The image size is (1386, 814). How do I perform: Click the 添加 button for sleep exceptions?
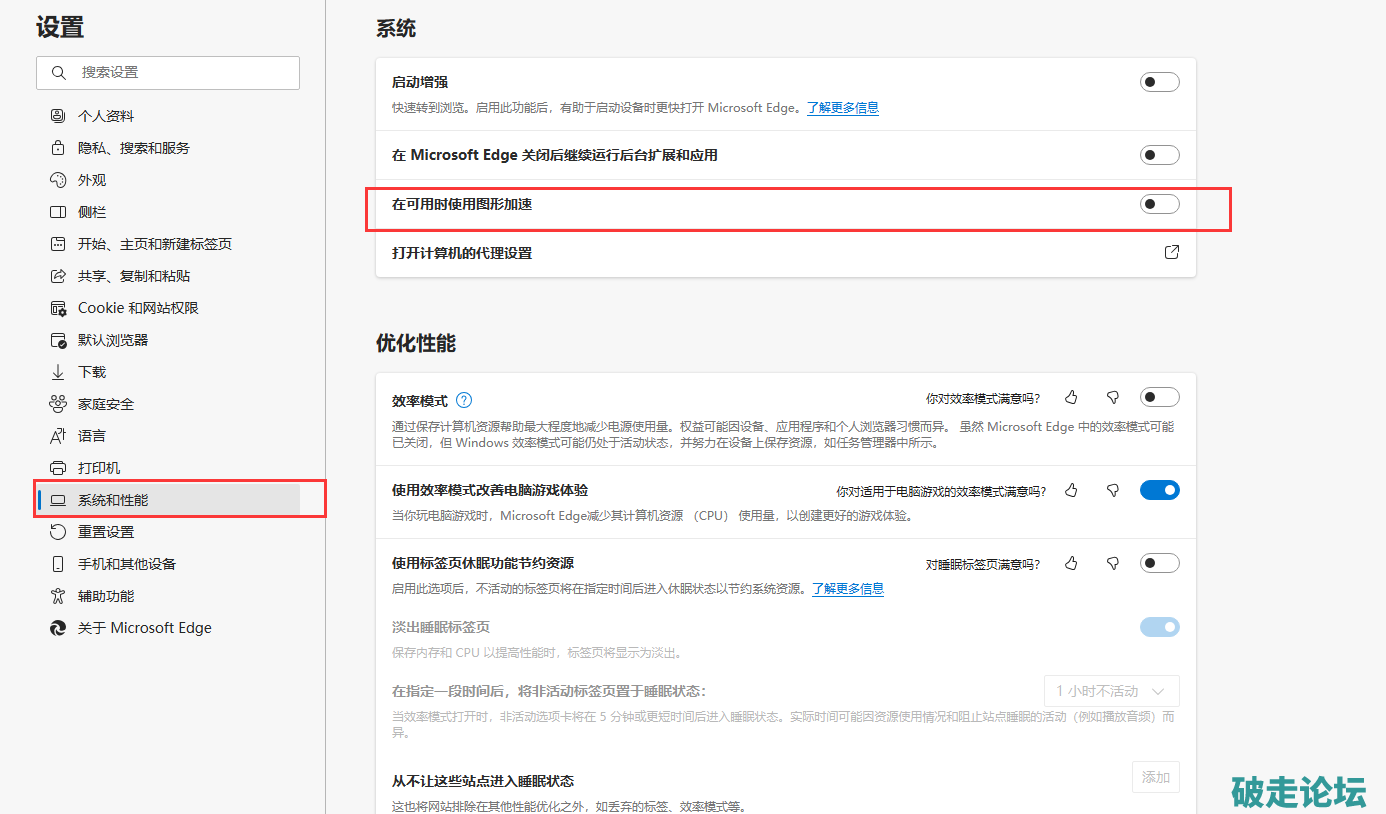tap(1155, 777)
